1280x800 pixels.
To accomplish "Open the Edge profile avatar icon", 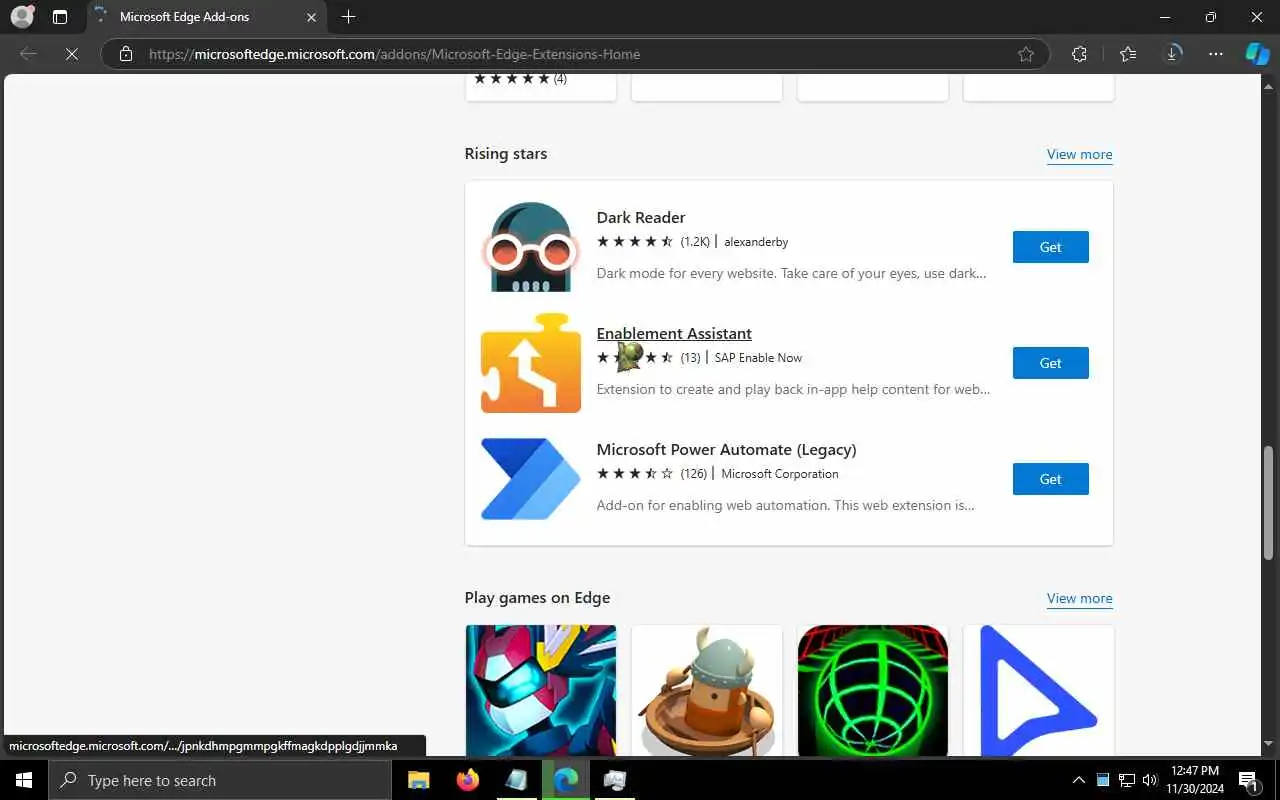I will coord(21,17).
